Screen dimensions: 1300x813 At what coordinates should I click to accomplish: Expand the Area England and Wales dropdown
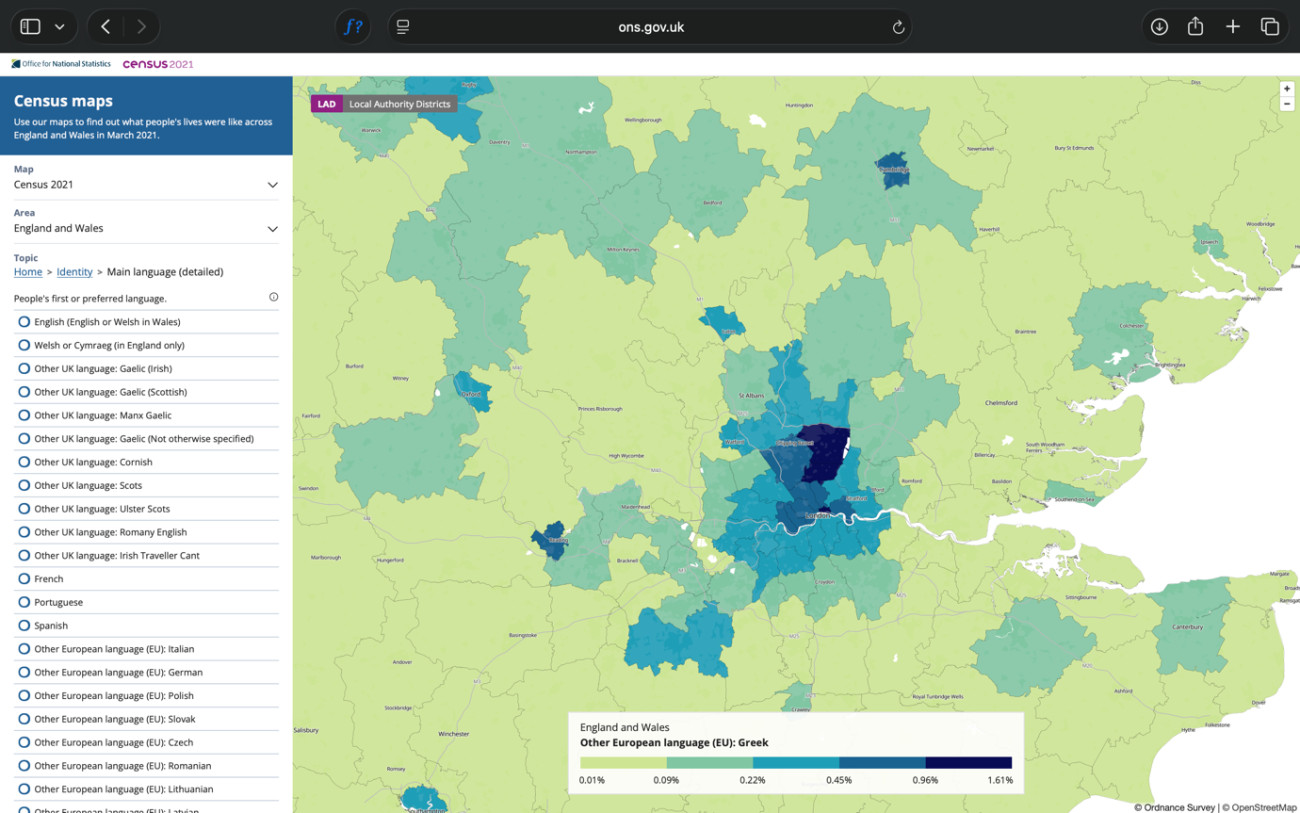pos(272,229)
